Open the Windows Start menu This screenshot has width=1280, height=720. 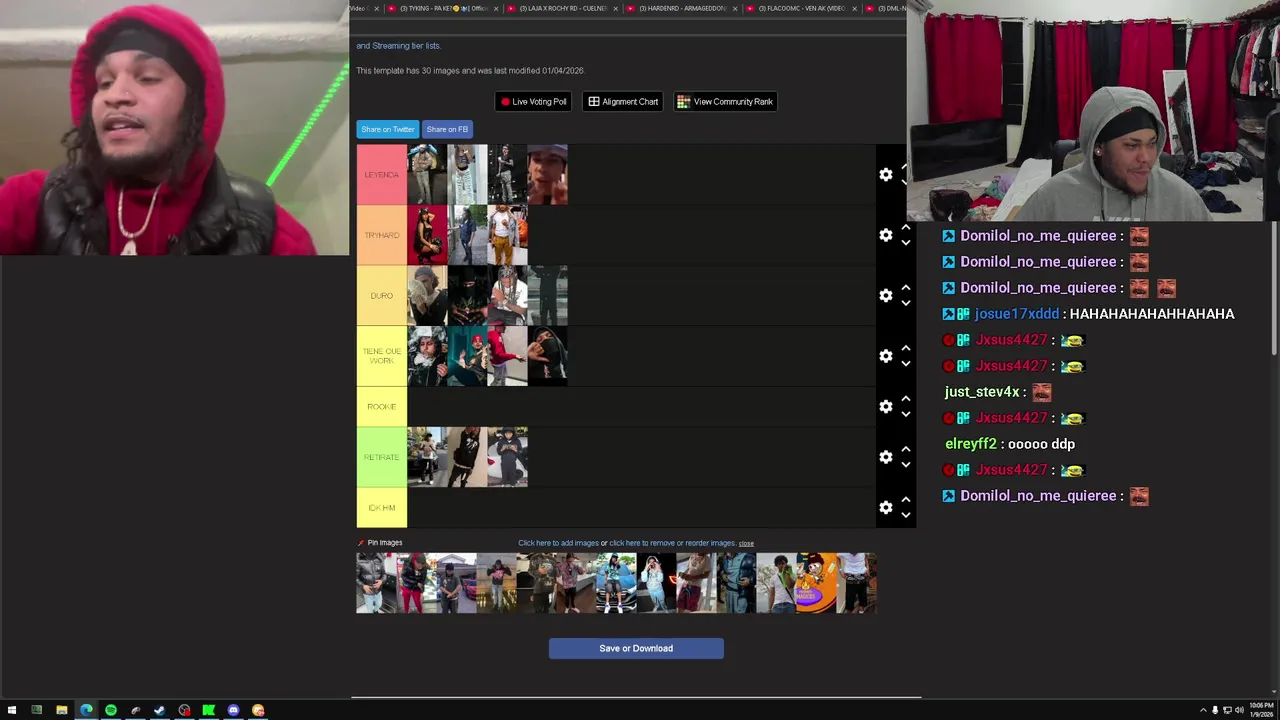pyautogui.click(x=12, y=710)
